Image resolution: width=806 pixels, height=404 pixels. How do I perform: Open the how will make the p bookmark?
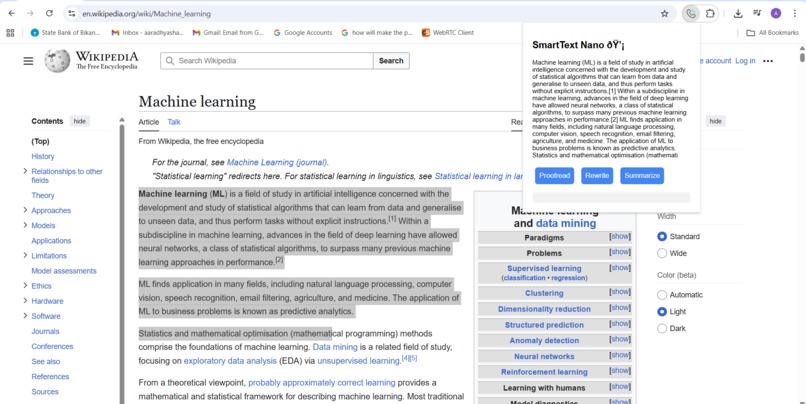point(377,33)
